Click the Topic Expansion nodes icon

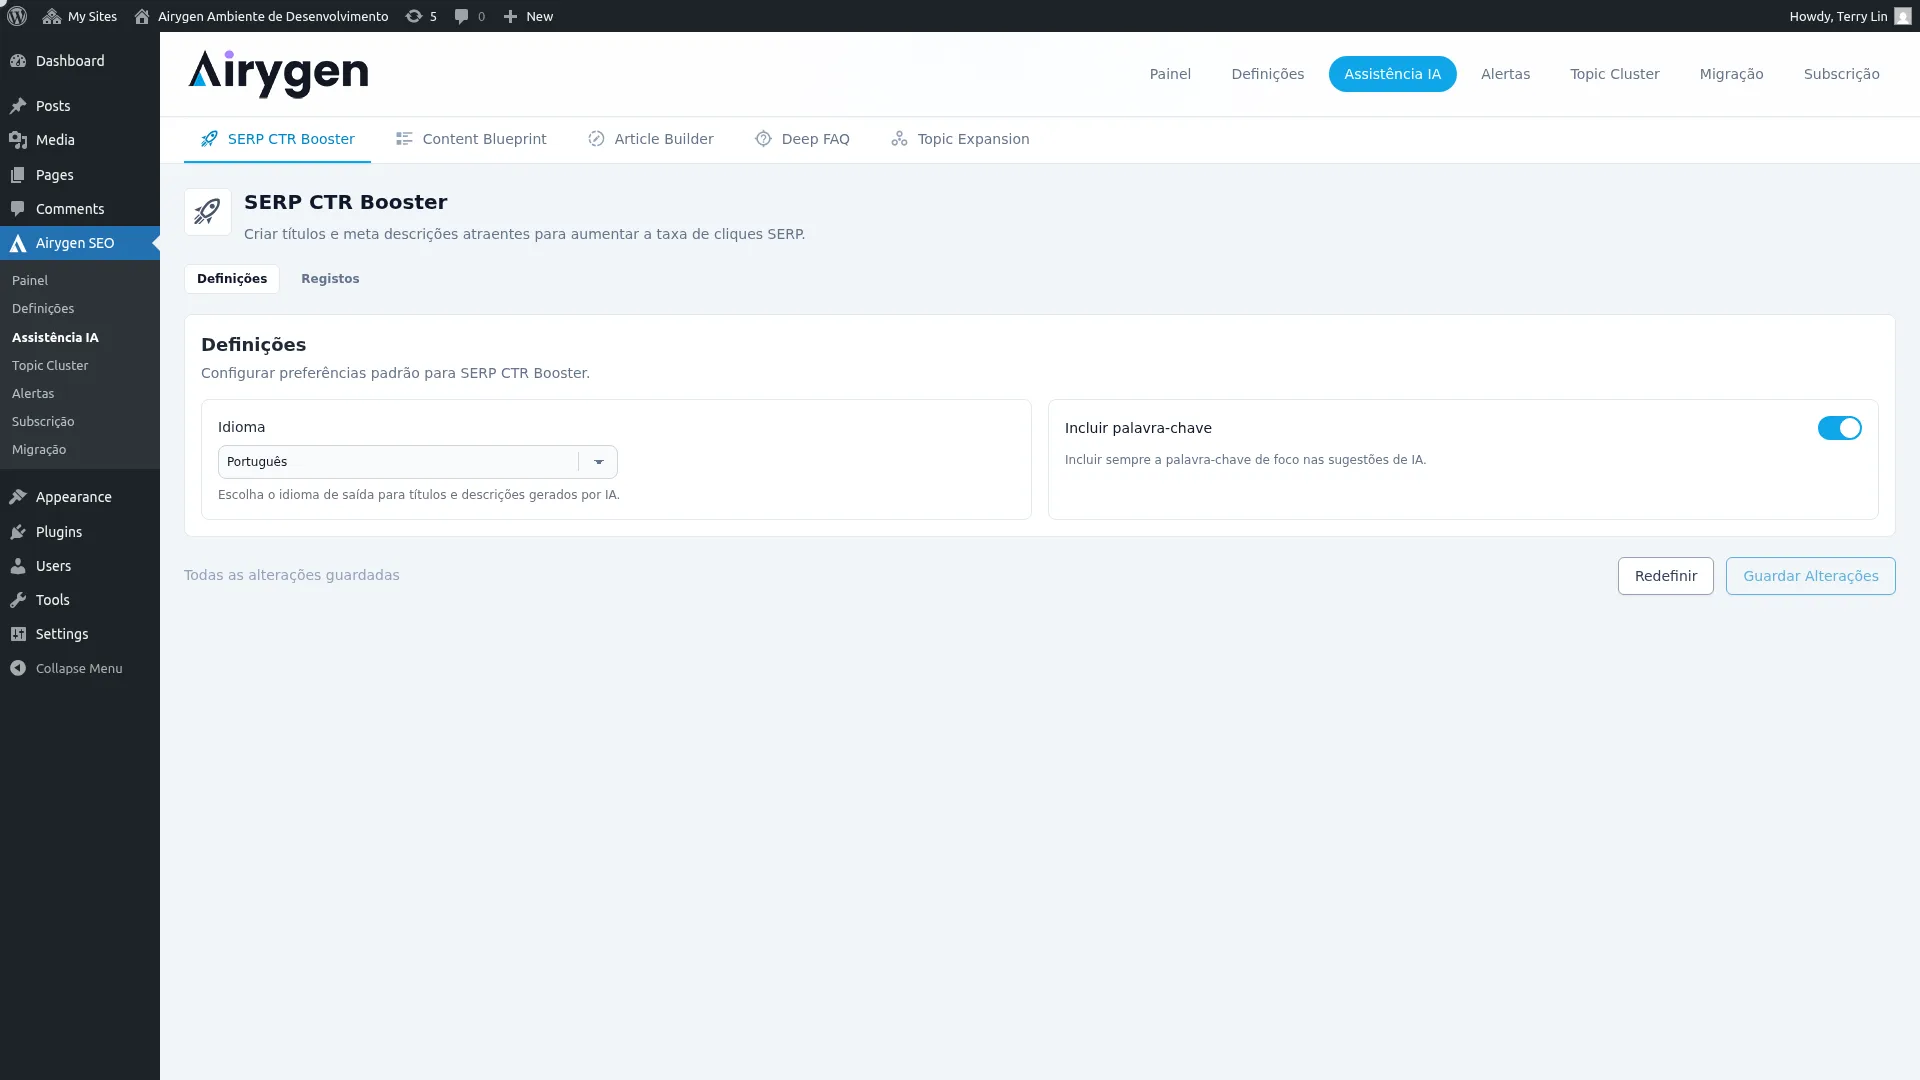(x=899, y=139)
